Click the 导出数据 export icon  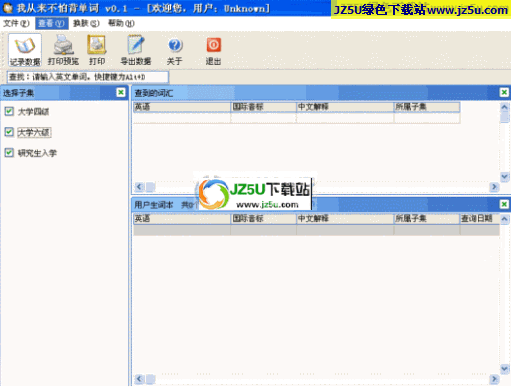(x=136, y=50)
